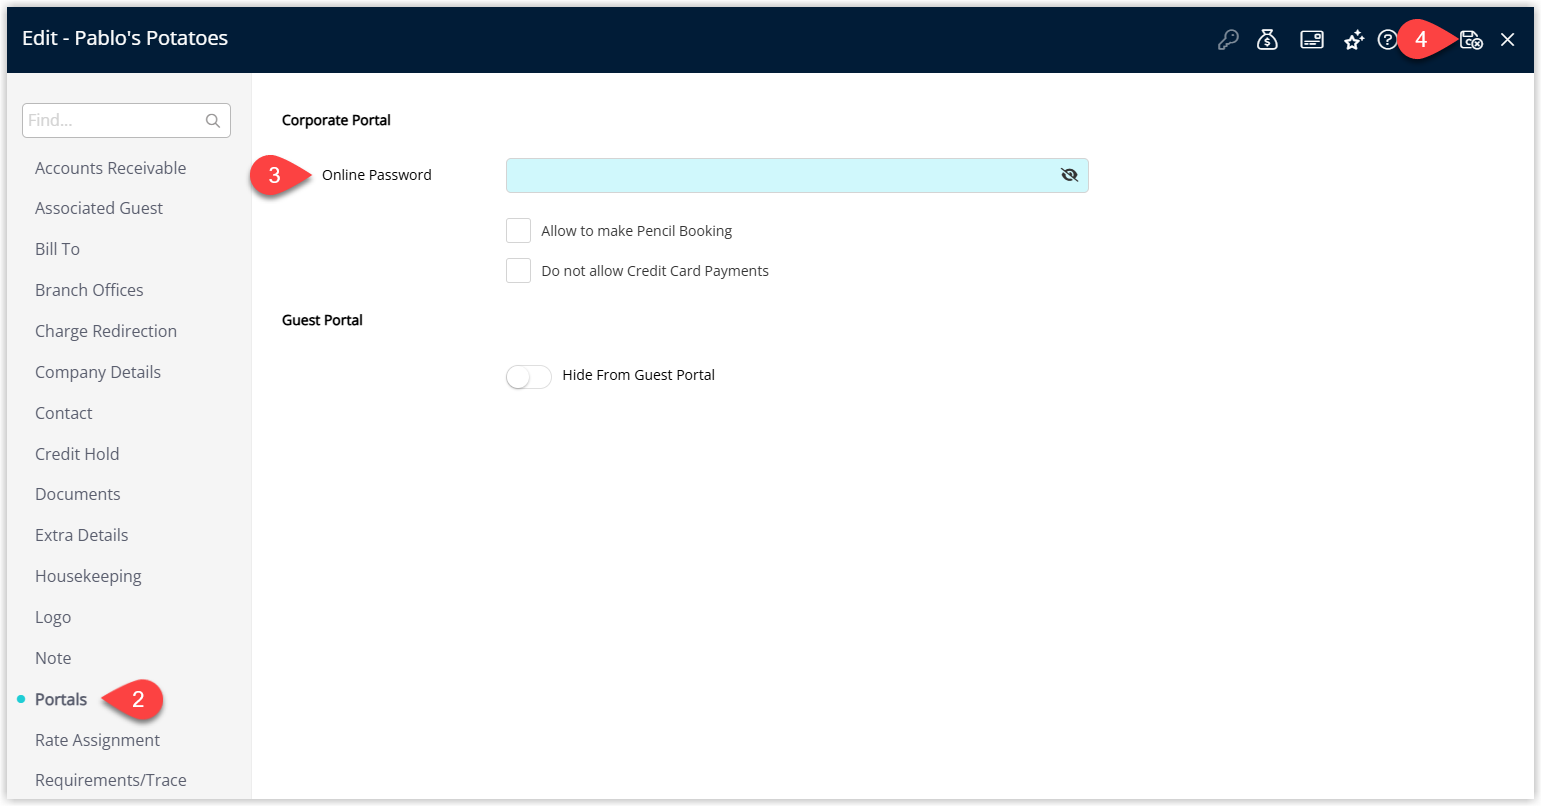This screenshot has height=807, width=1542.
Task: Open Extra Details section
Action: (82, 535)
